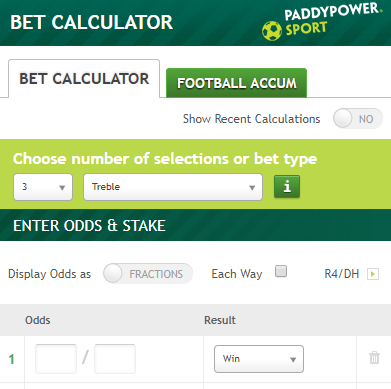Select the Bet Calculator tab

[84, 79]
